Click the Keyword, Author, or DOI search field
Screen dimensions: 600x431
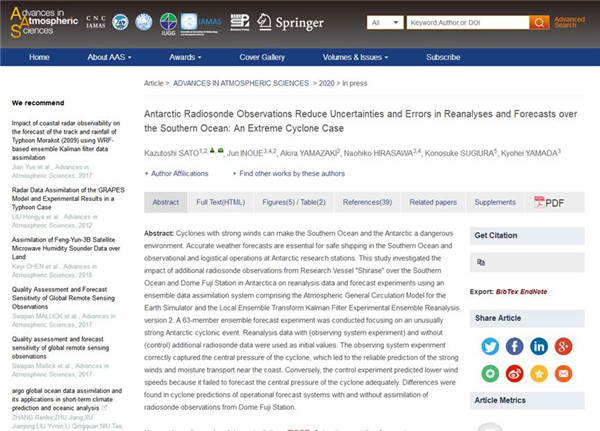click(x=468, y=23)
